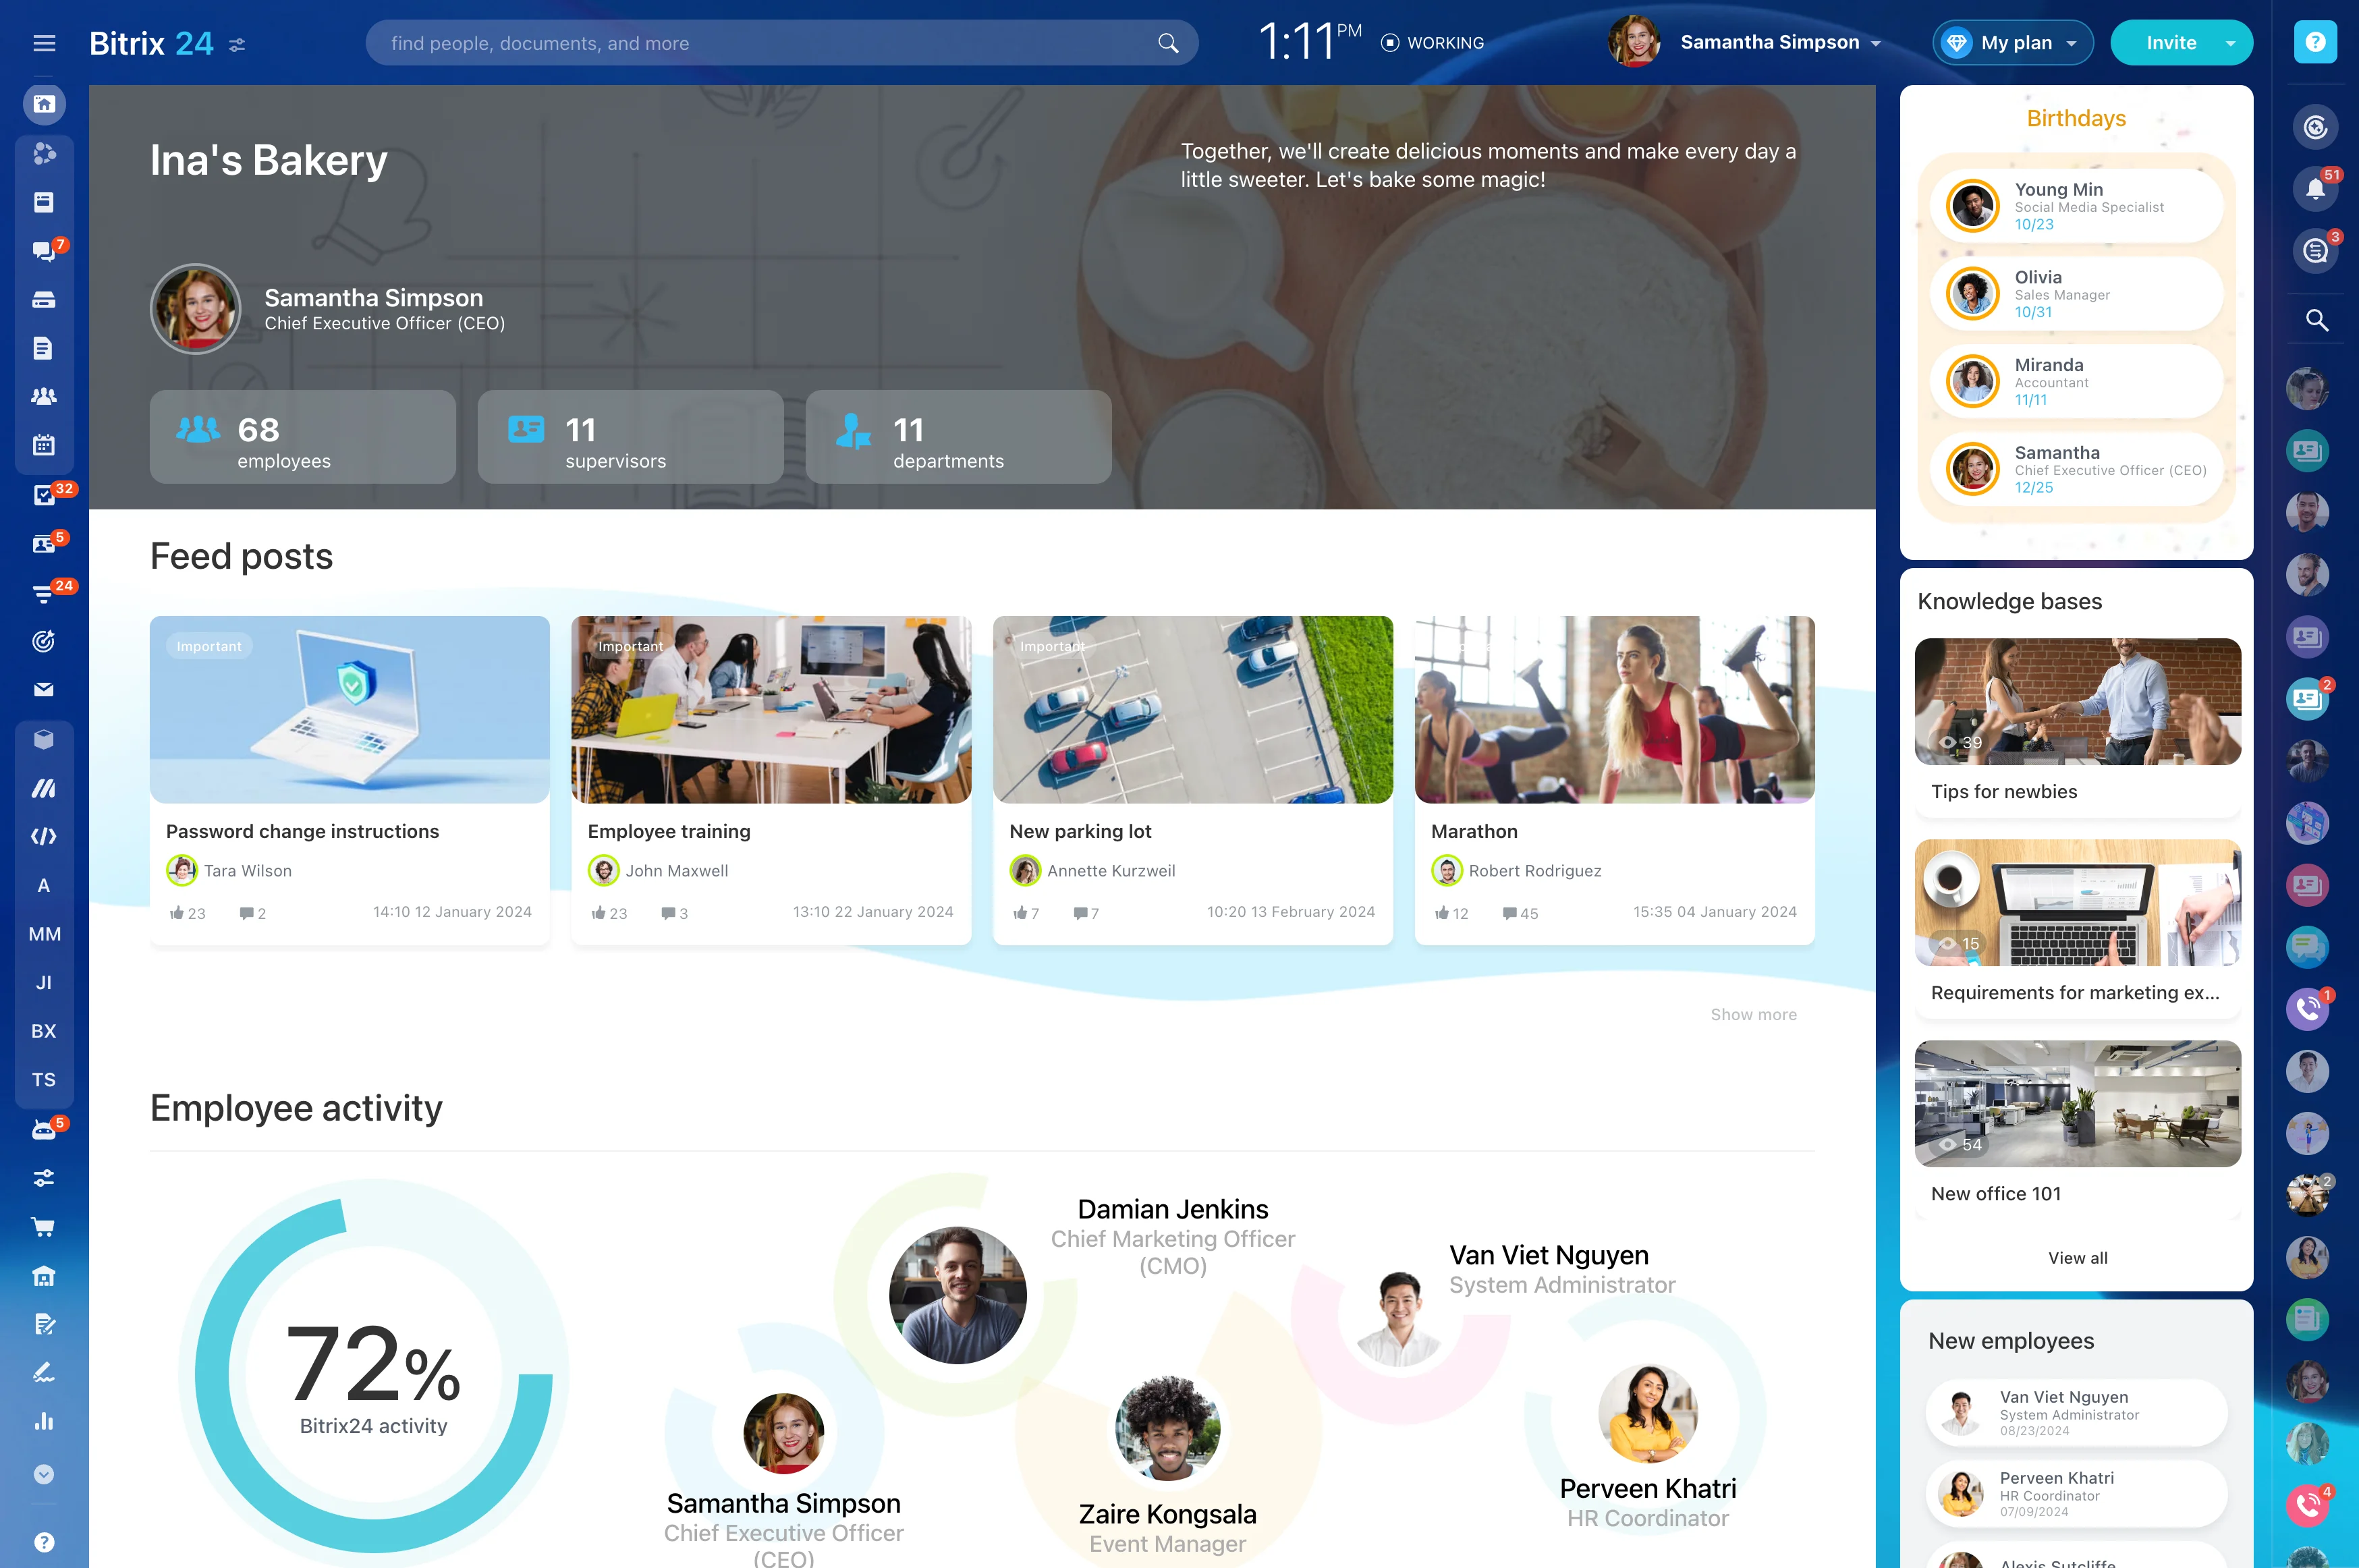Open the TS sidebar menu item
This screenshot has width=2359, height=1568.
point(44,1080)
